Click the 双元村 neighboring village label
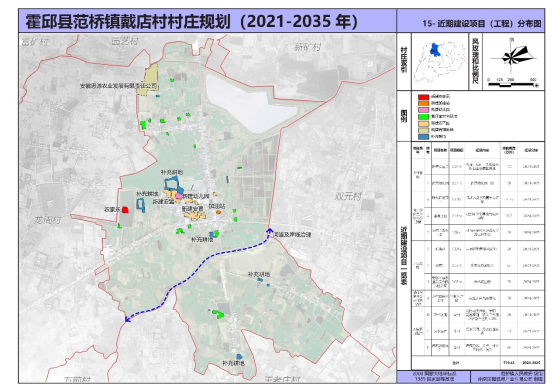This screenshot has width=554, height=392. [x=348, y=197]
